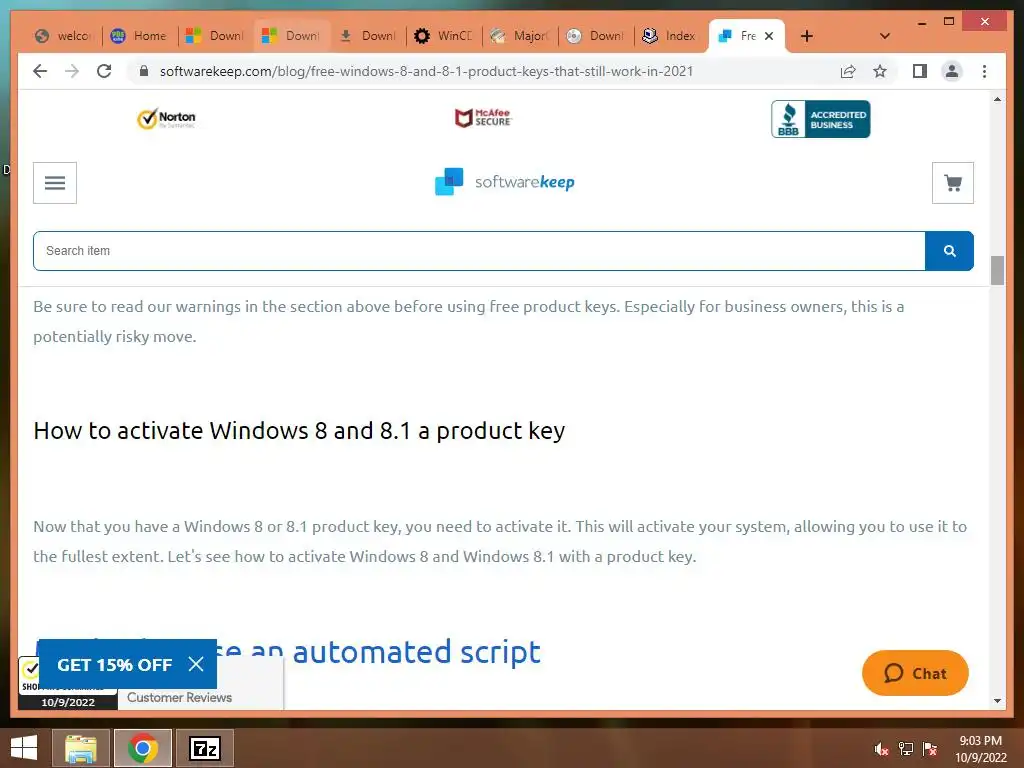1024x768 pixels.
Task: Click the network tray icon
Action: (x=906, y=749)
